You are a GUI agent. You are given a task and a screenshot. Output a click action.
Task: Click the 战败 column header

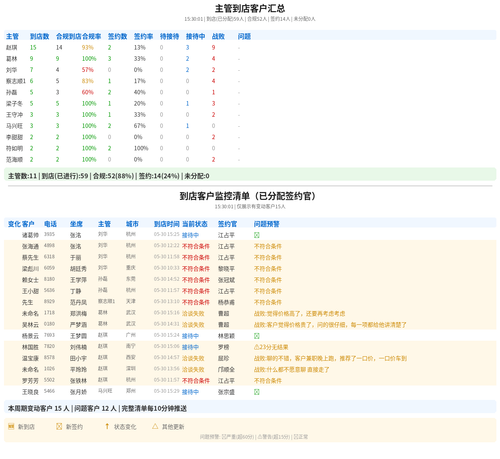pyautogui.click(x=218, y=36)
